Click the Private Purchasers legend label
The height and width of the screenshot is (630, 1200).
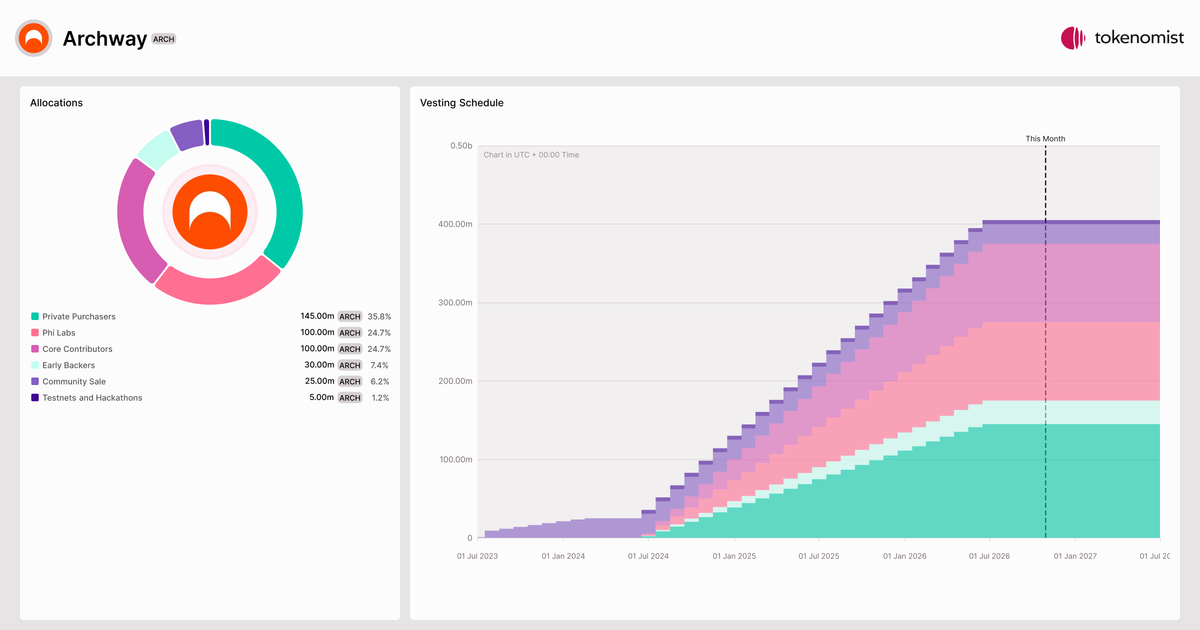79,316
